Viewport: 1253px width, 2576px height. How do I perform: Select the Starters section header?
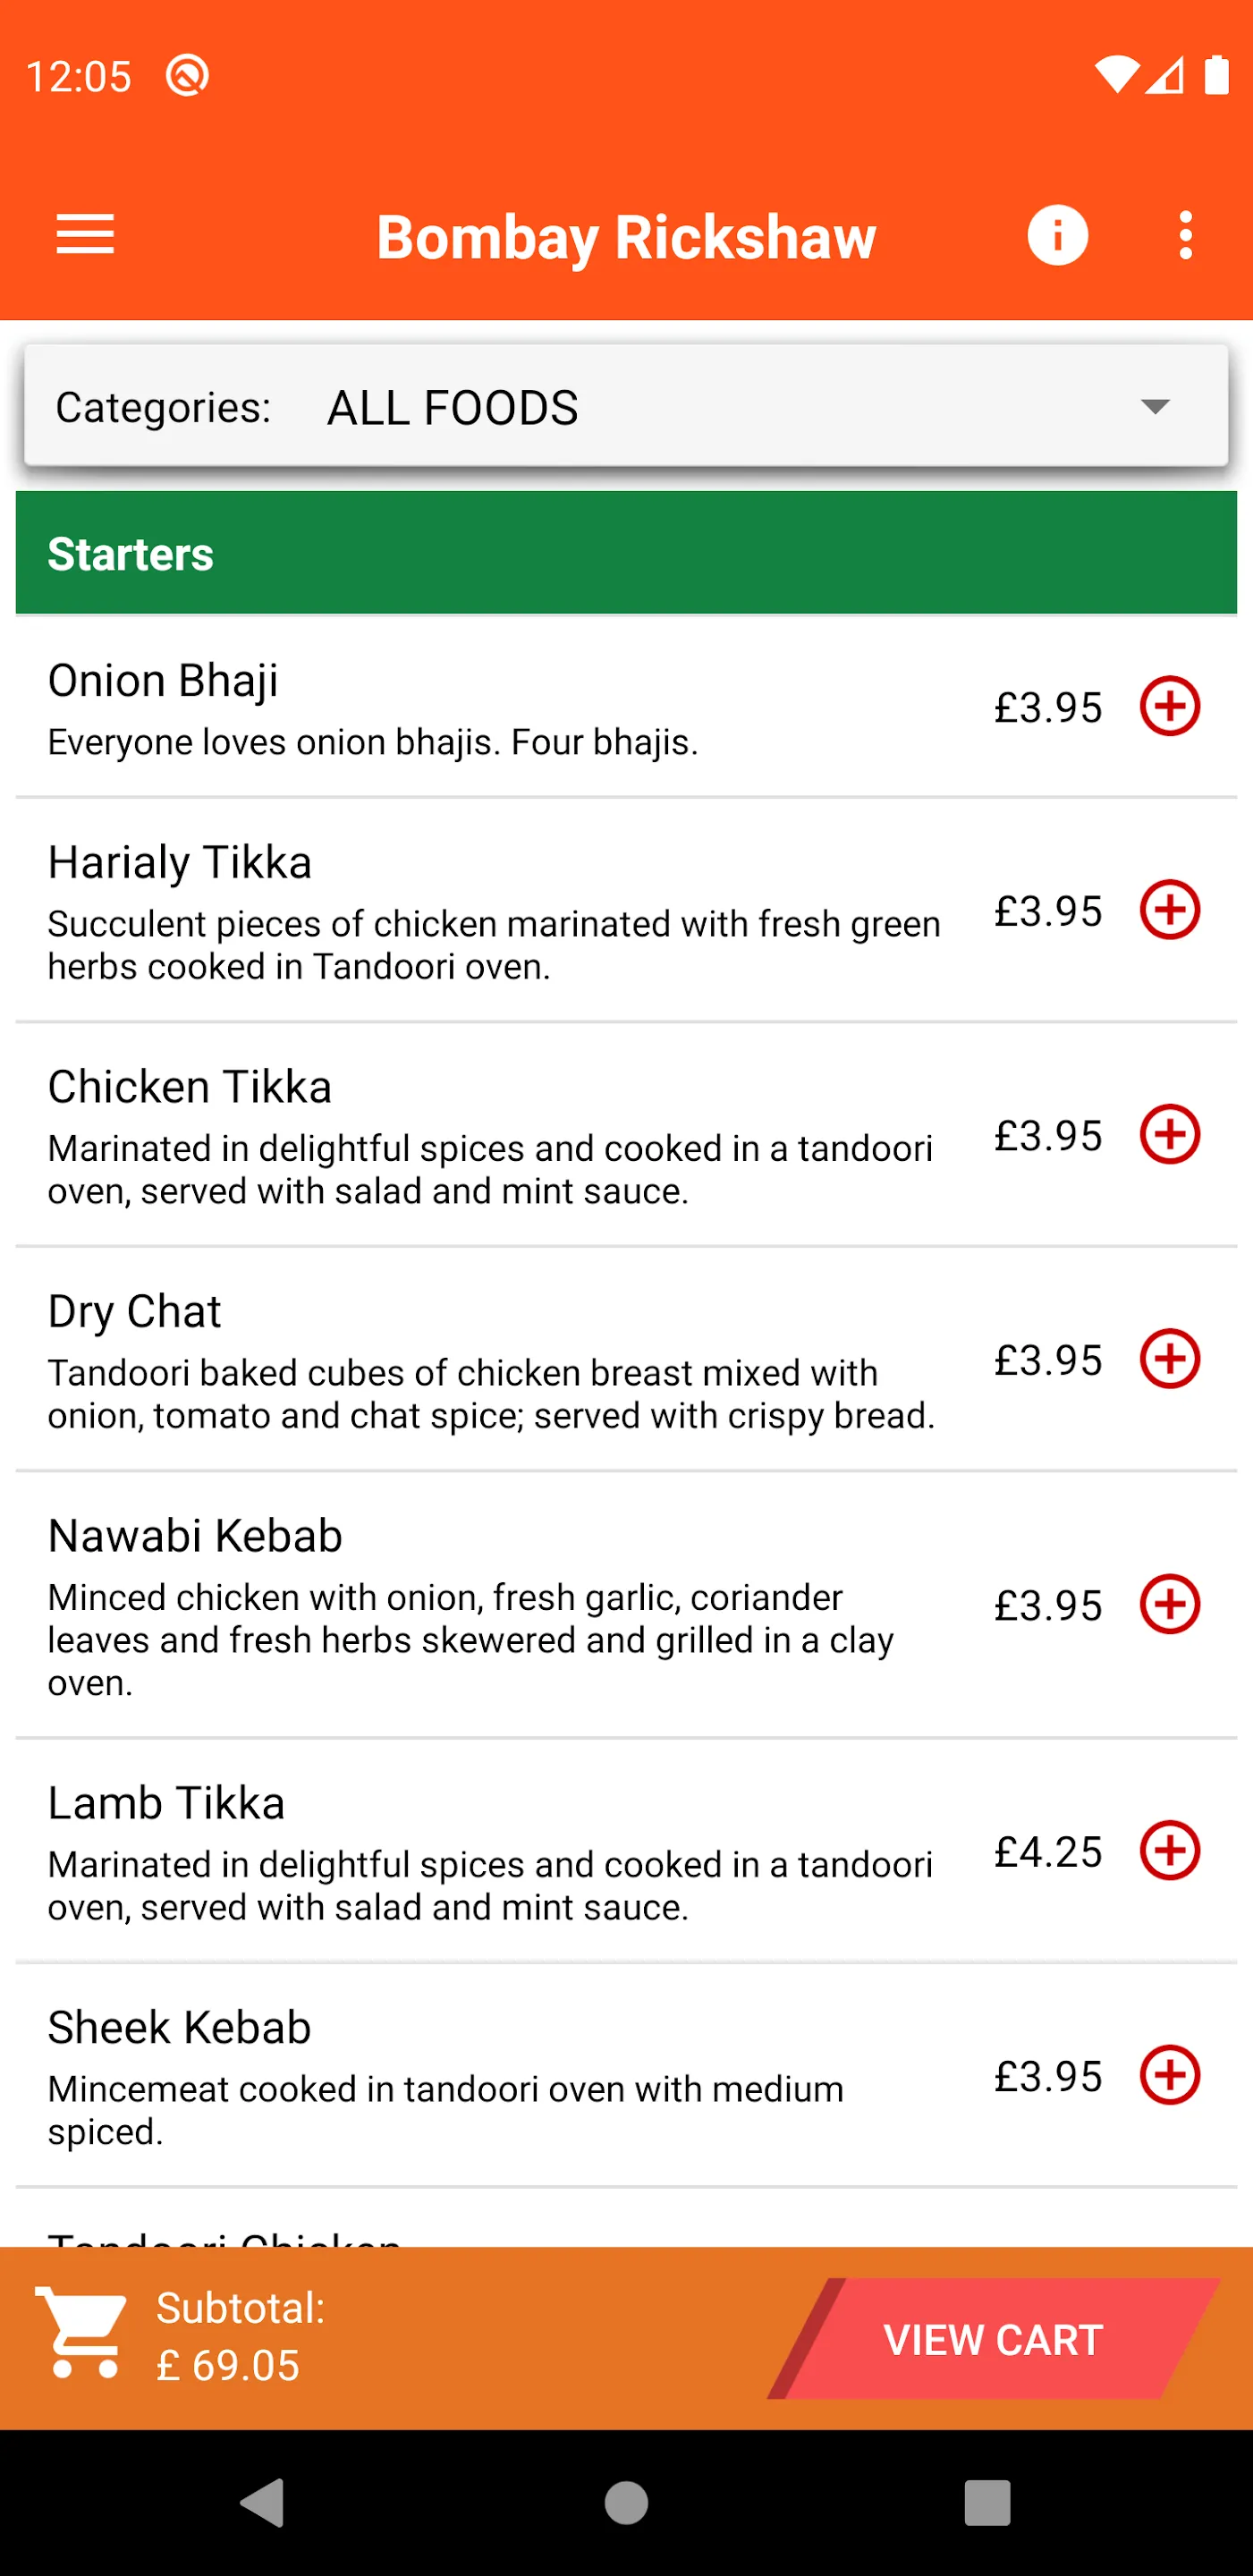(626, 553)
